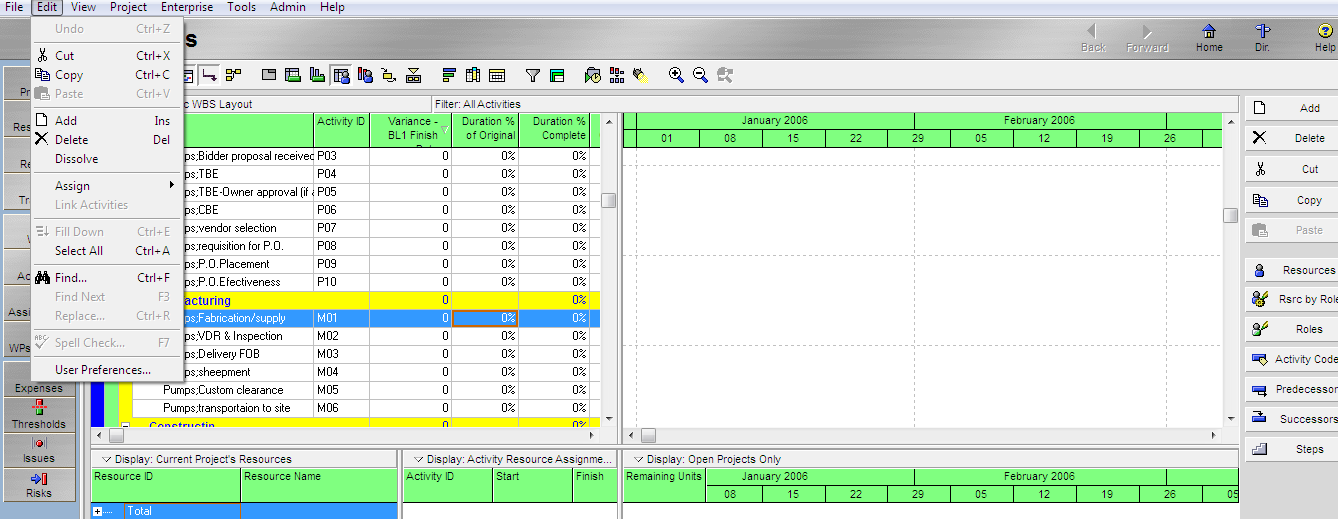
Task: Click the Zoom Out magnifier icon
Action: point(700,75)
